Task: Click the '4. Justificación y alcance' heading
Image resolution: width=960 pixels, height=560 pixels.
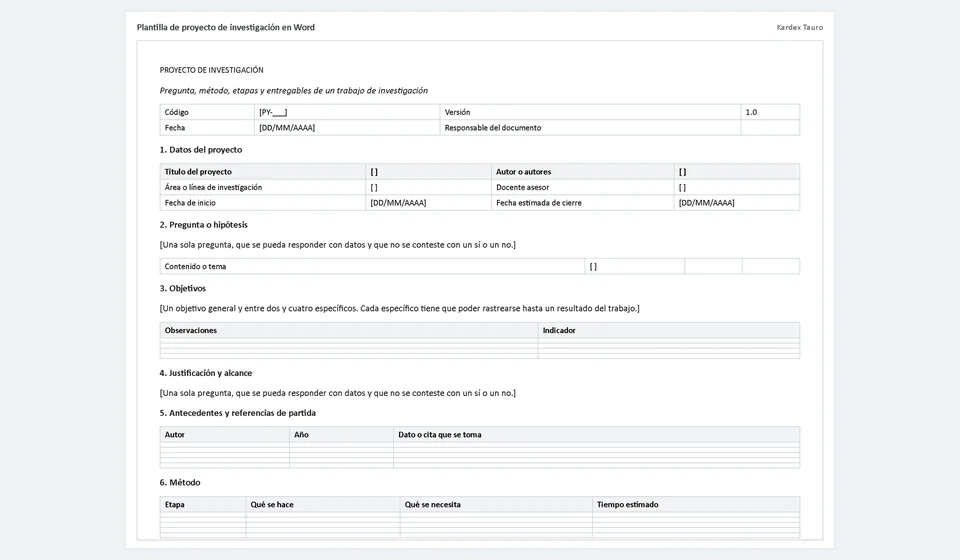Action: point(206,373)
